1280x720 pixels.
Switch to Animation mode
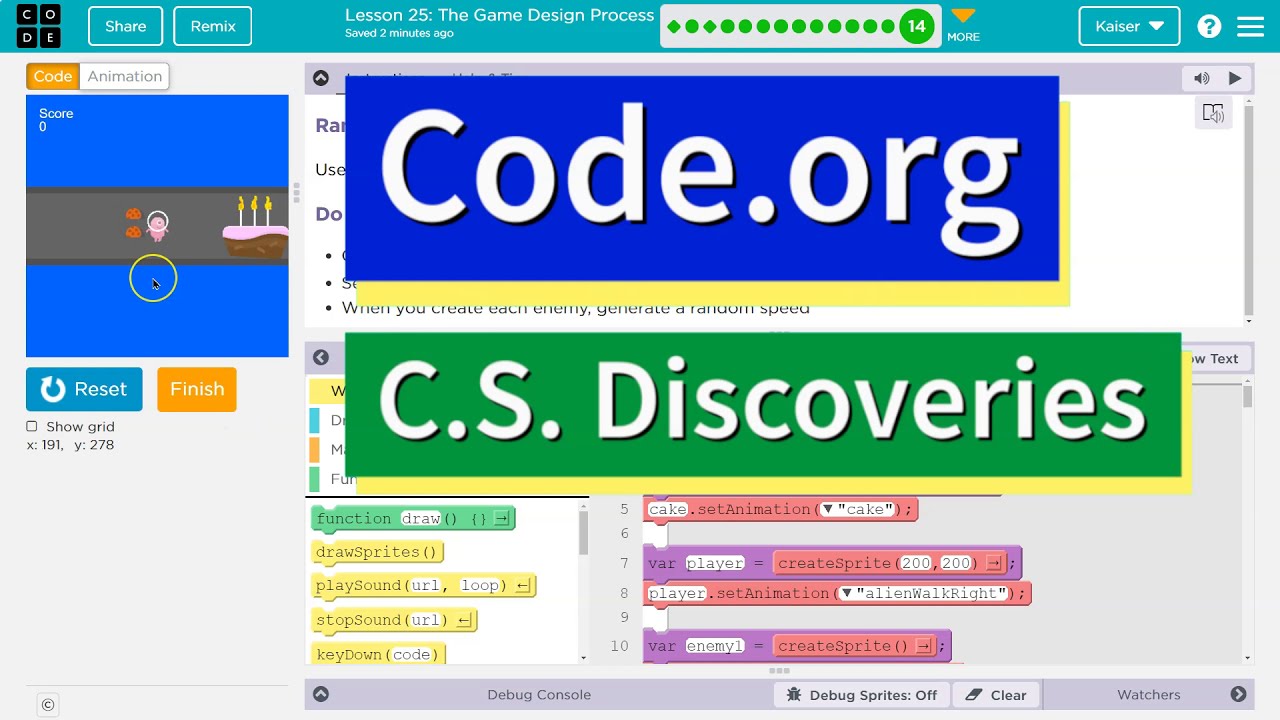click(x=124, y=76)
